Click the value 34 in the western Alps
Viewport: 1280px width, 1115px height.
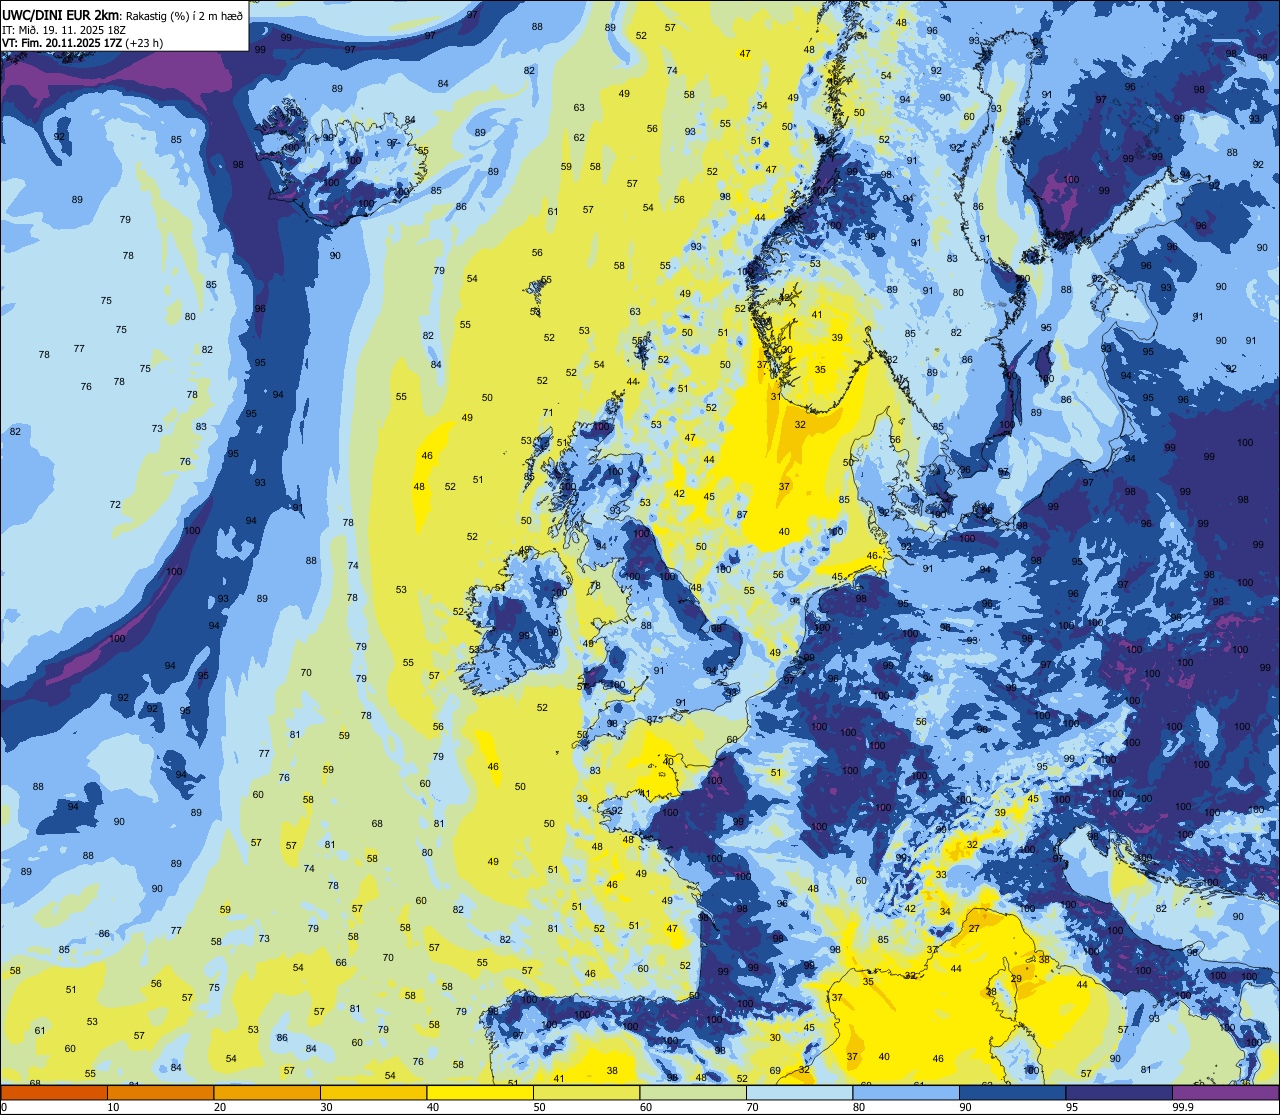[x=945, y=911]
